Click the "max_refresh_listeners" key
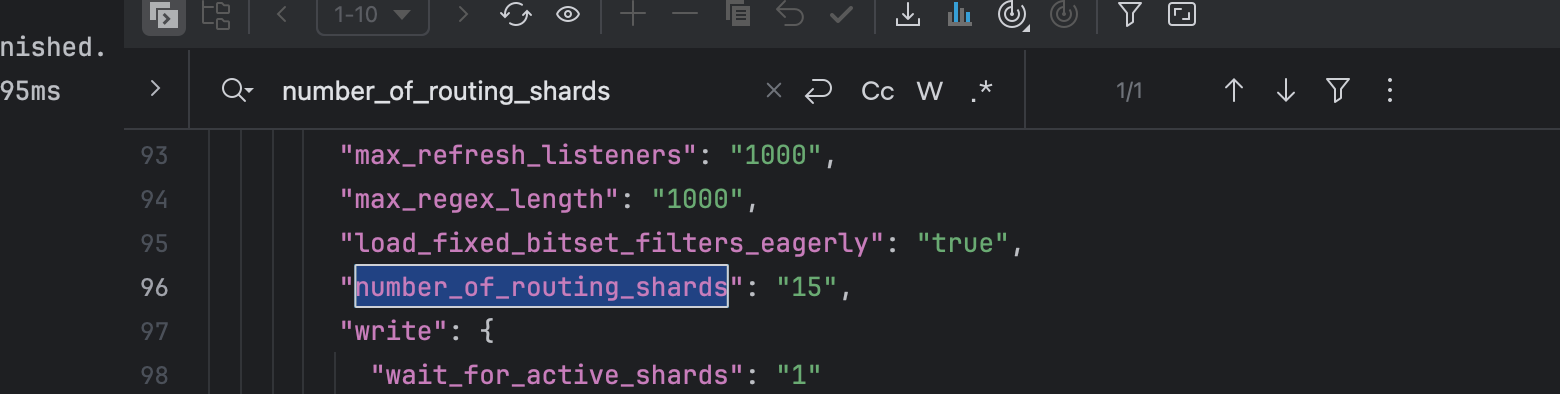The height and width of the screenshot is (394, 1560). [x=517, y=156]
